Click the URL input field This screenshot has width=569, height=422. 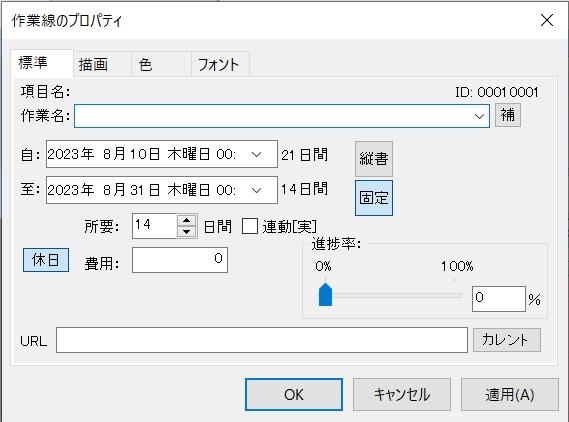(262, 340)
